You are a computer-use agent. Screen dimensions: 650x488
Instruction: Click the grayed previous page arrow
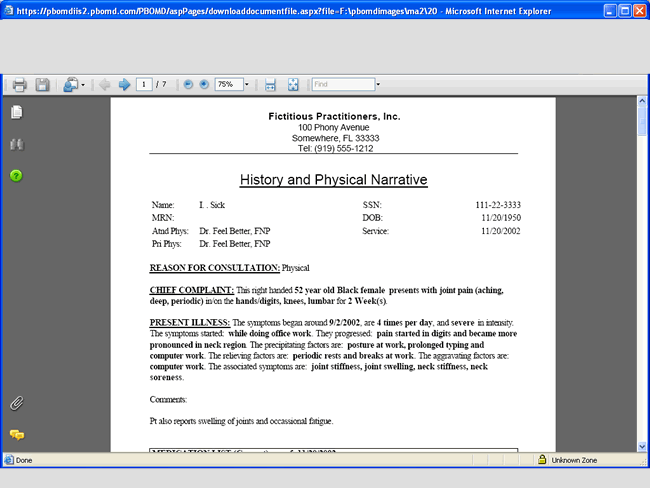pos(105,85)
